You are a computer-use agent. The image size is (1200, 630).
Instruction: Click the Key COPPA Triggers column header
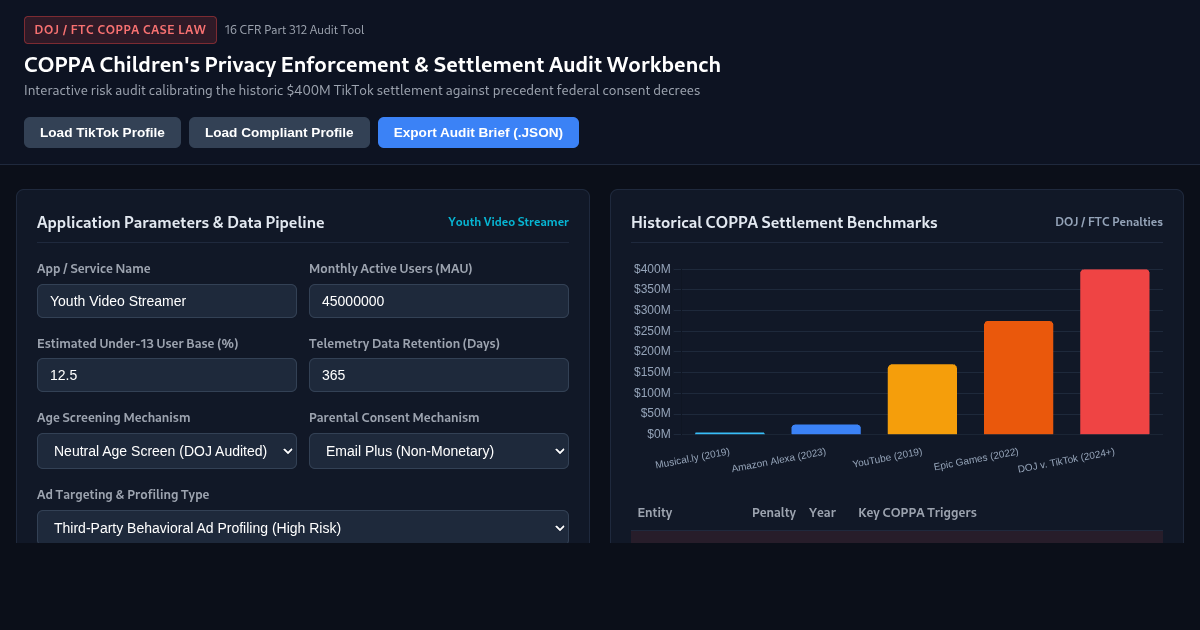(917, 512)
